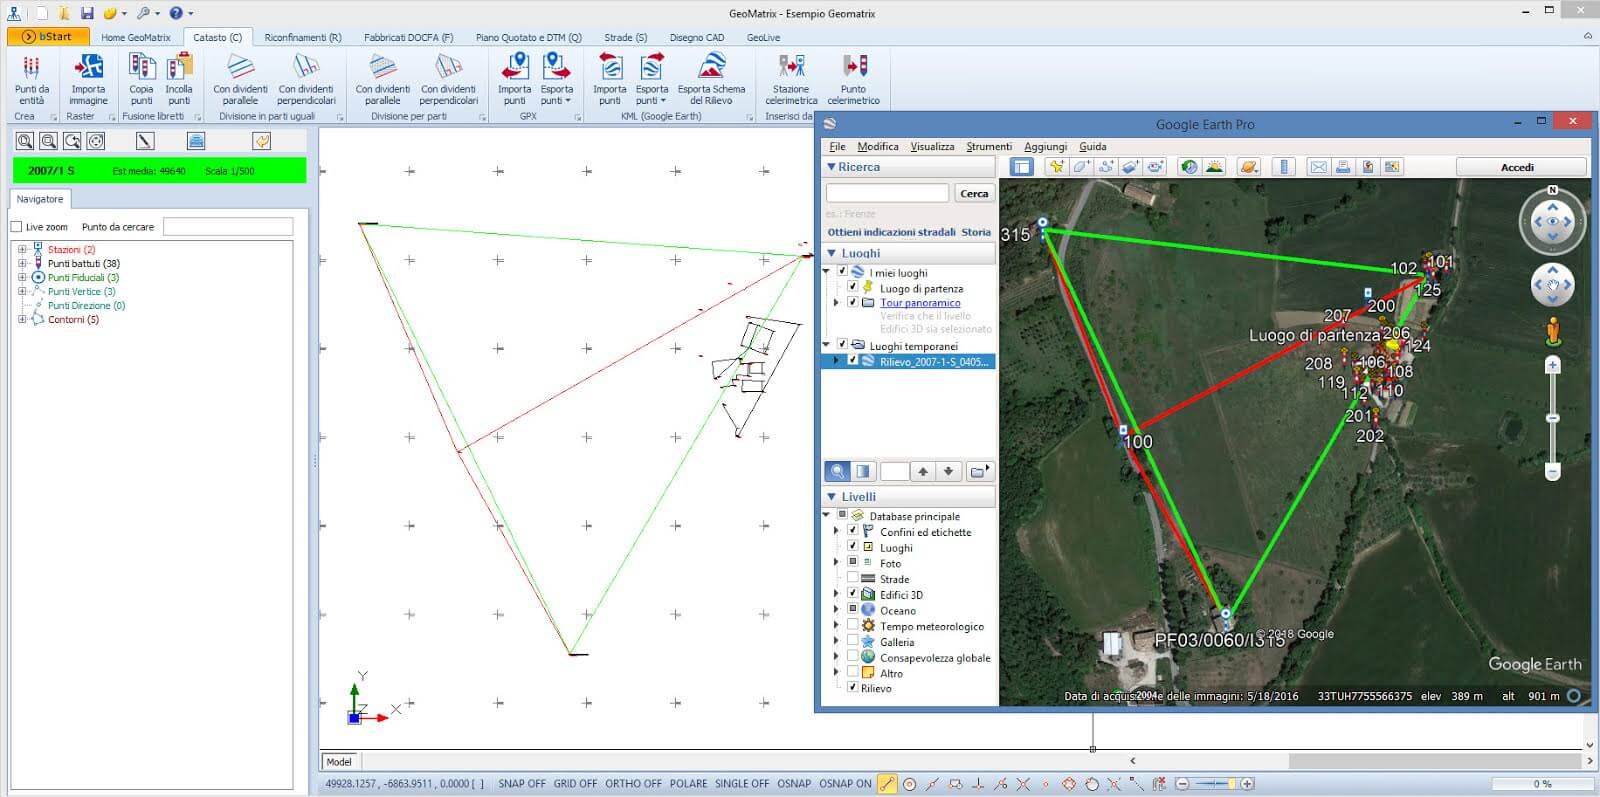Open the Storia link
This screenshot has height=797, width=1600.
click(x=976, y=232)
